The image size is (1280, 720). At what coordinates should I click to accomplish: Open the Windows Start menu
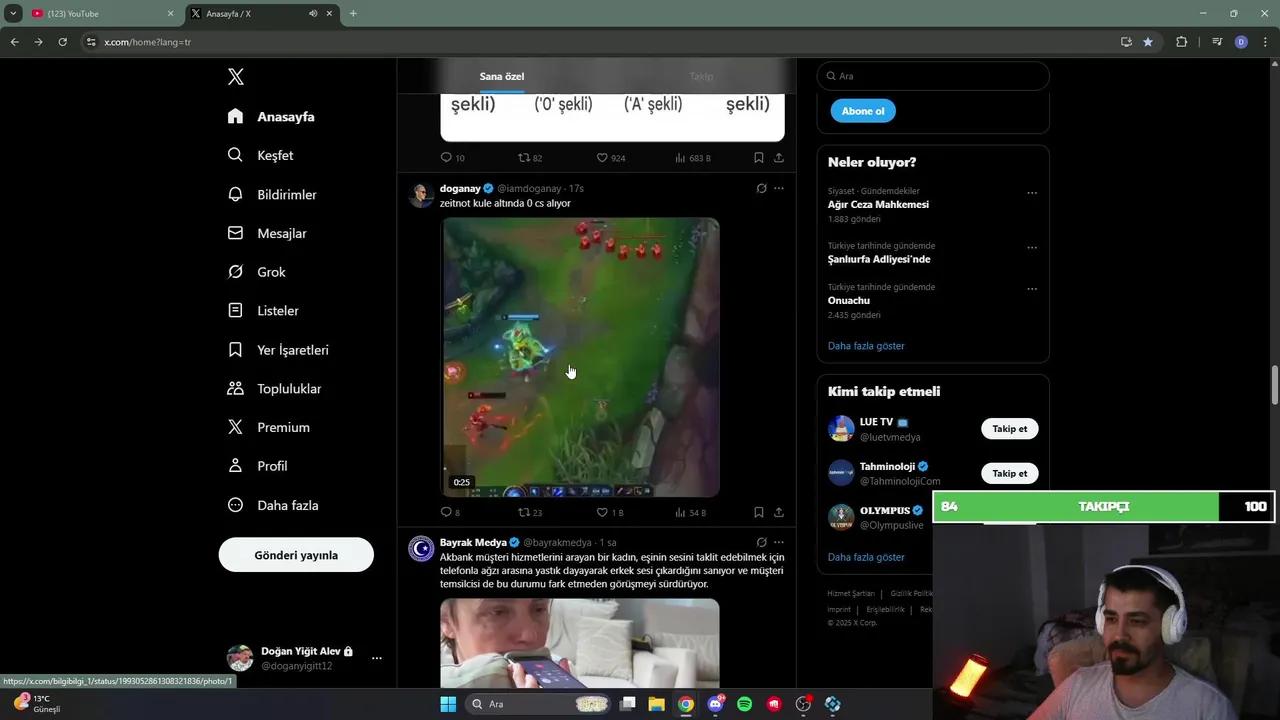point(448,704)
